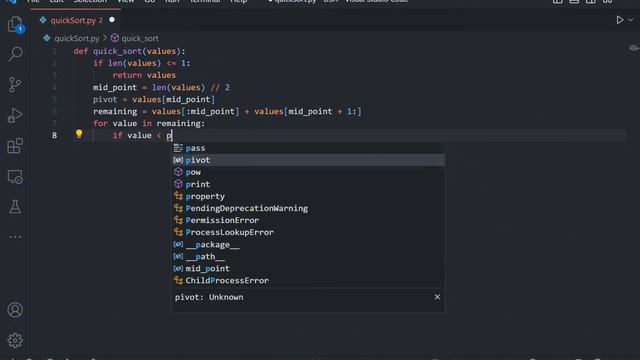Close the 'pivot: Unknown' details panel
This screenshot has height=360, width=640.
coord(437,297)
